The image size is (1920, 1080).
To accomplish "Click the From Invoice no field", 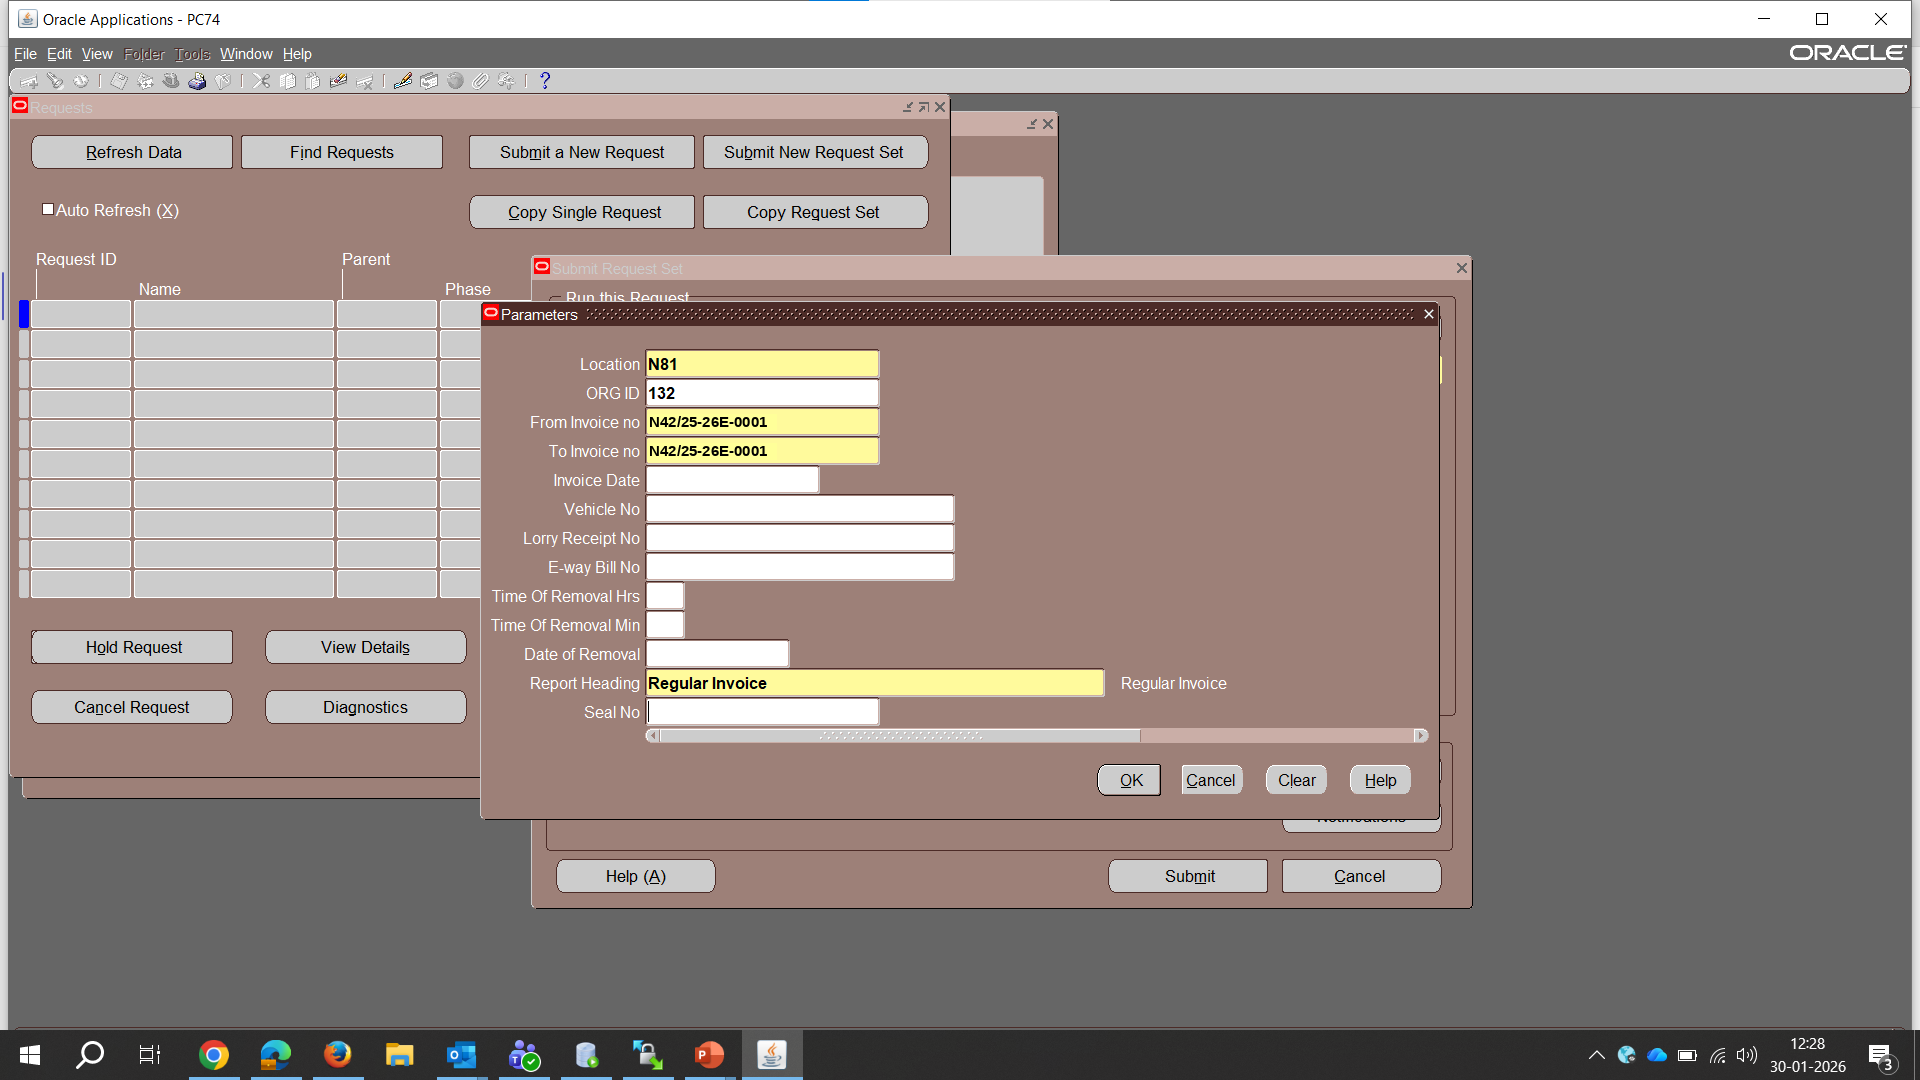I will (x=762, y=422).
